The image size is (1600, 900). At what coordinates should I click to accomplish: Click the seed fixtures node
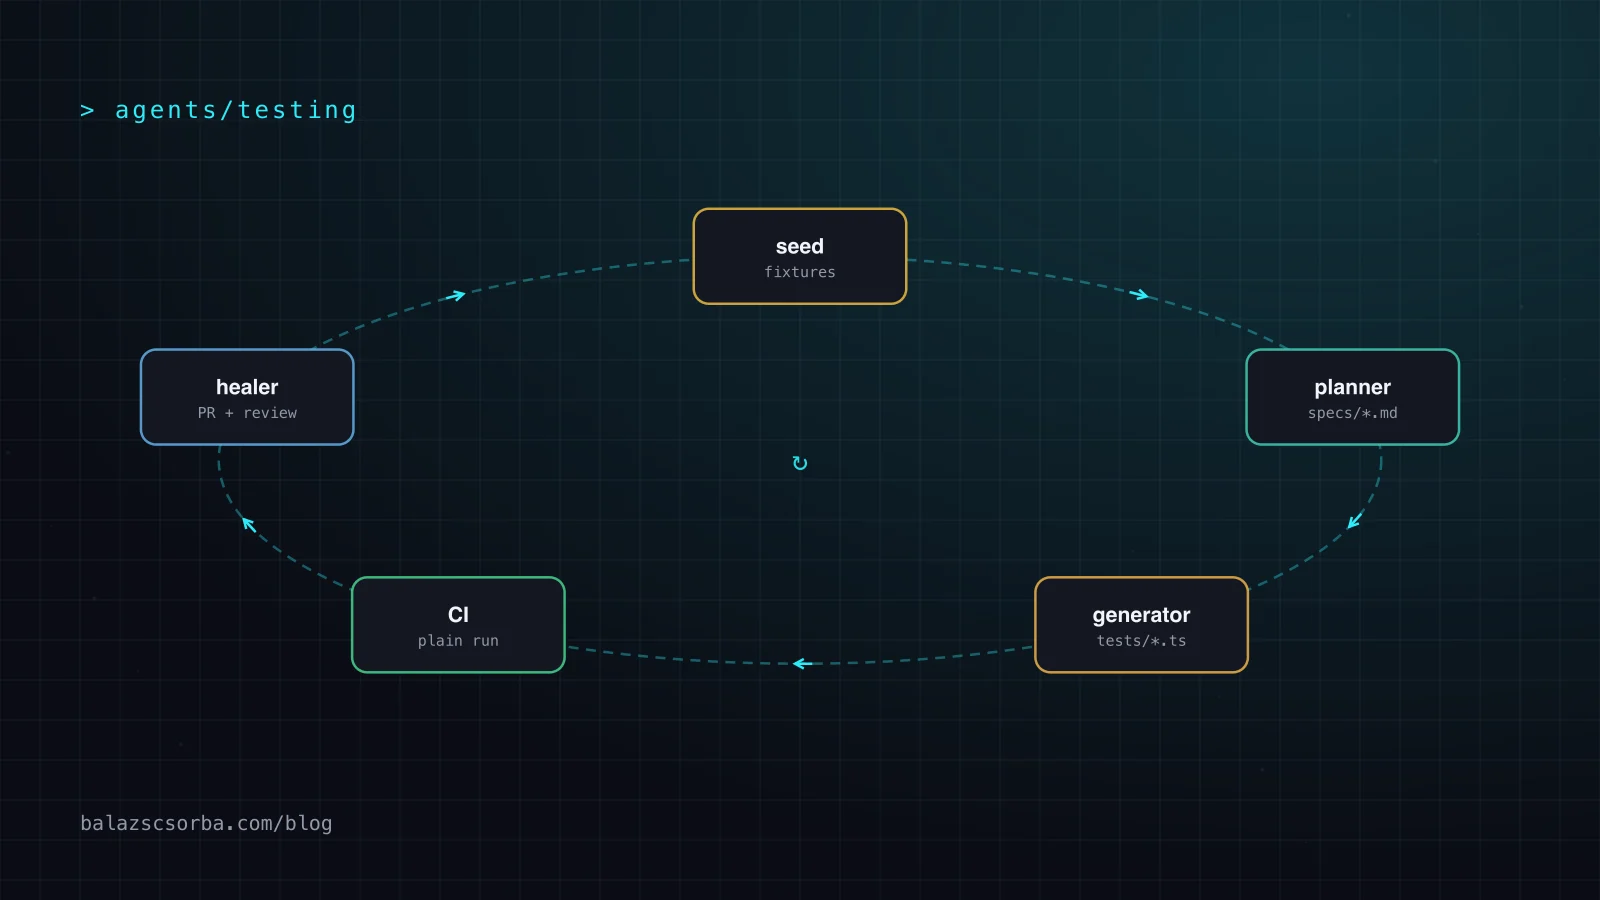pos(800,256)
